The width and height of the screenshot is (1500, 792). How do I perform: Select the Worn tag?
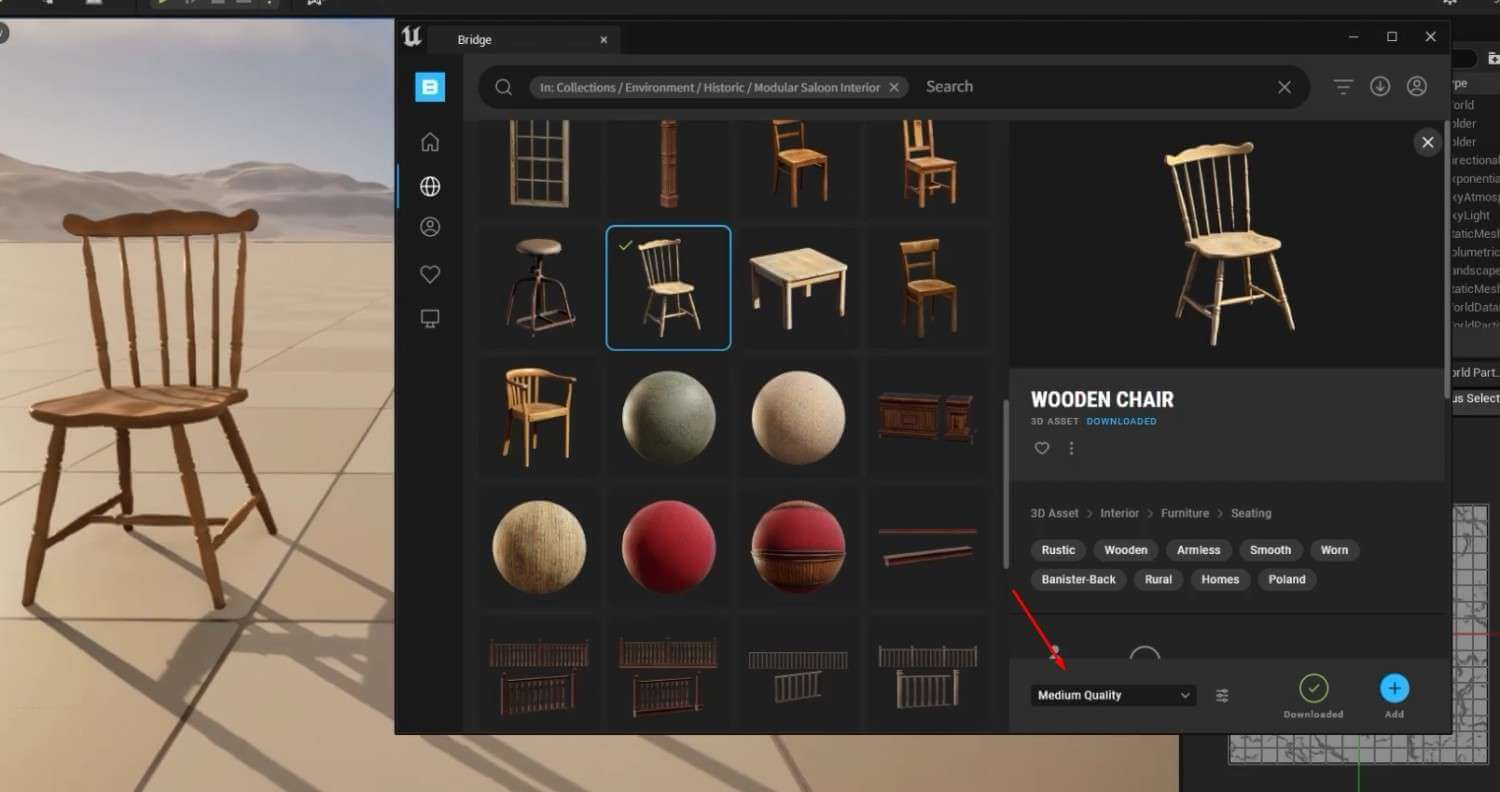click(x=1334, y=550)
